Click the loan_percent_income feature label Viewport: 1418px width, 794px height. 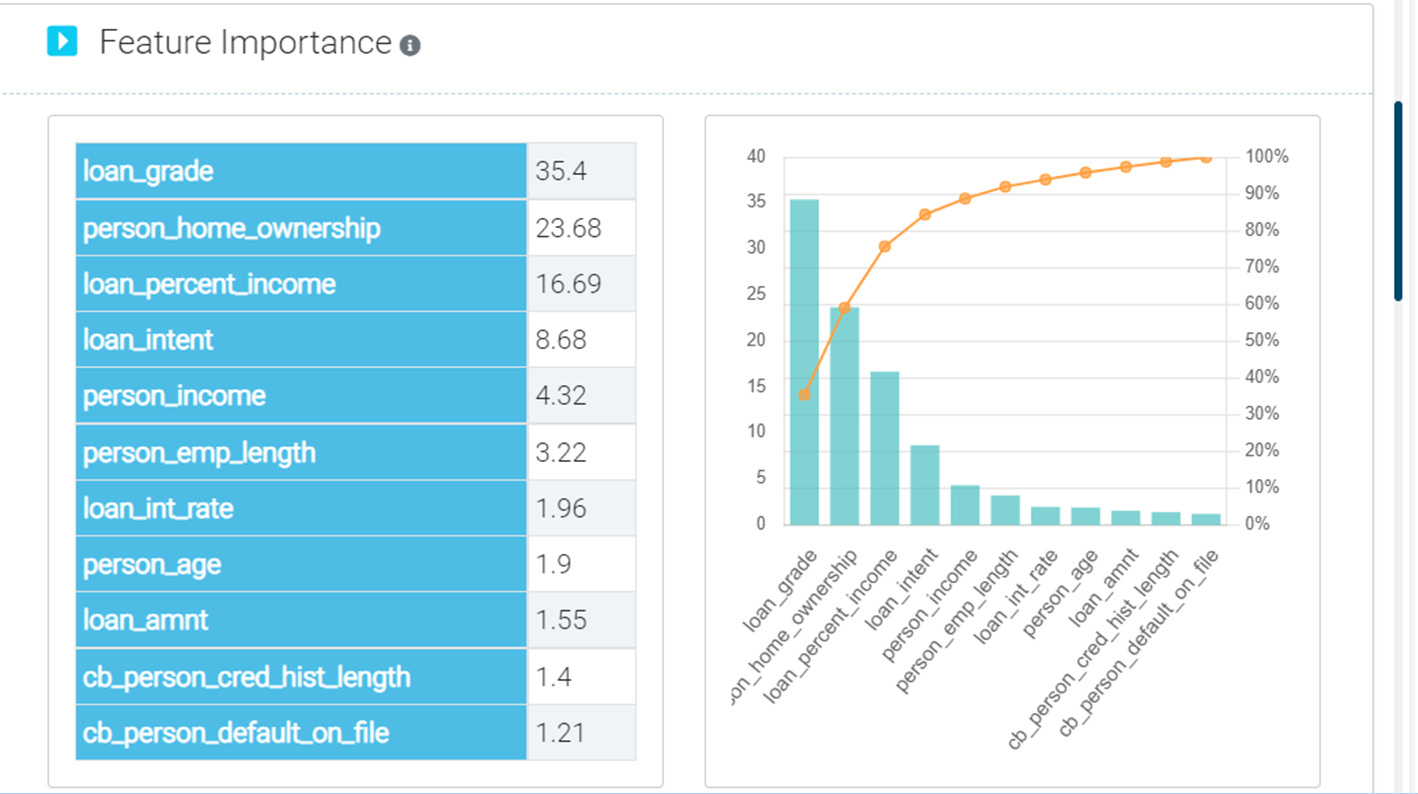point(209,284)
